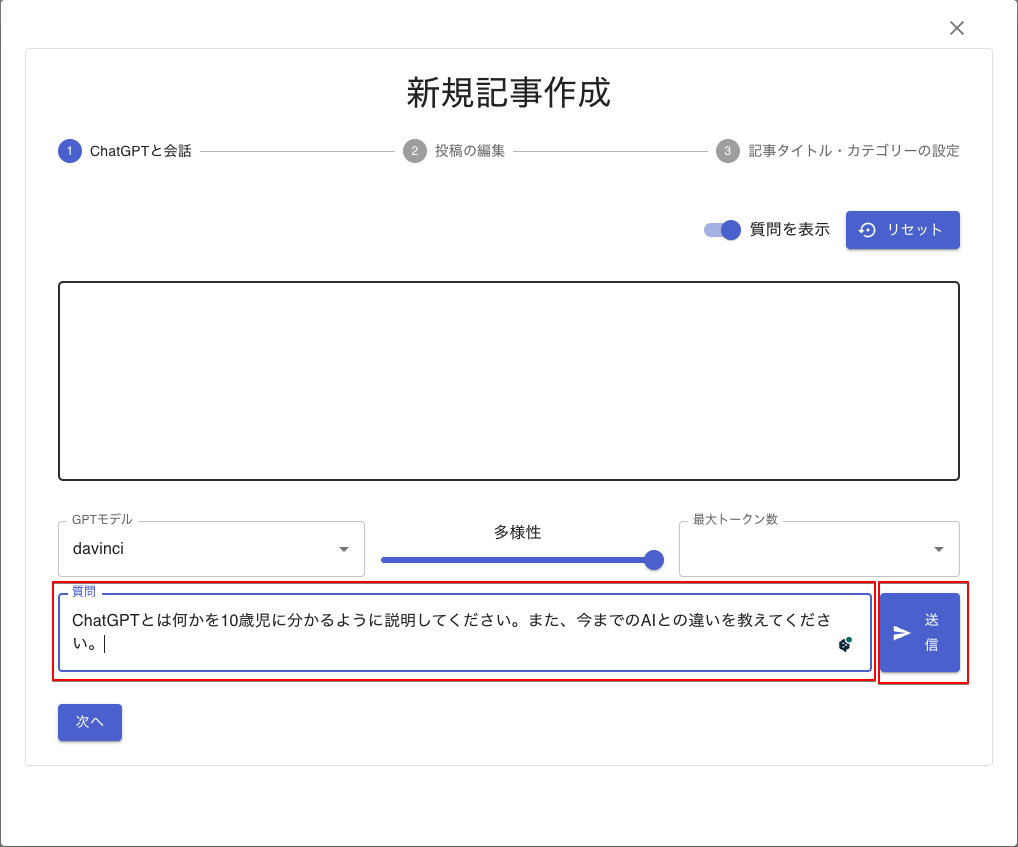Click the 送信 label on the send button
This screenshot has width=1018, height=847.
(x=932, y=633)
